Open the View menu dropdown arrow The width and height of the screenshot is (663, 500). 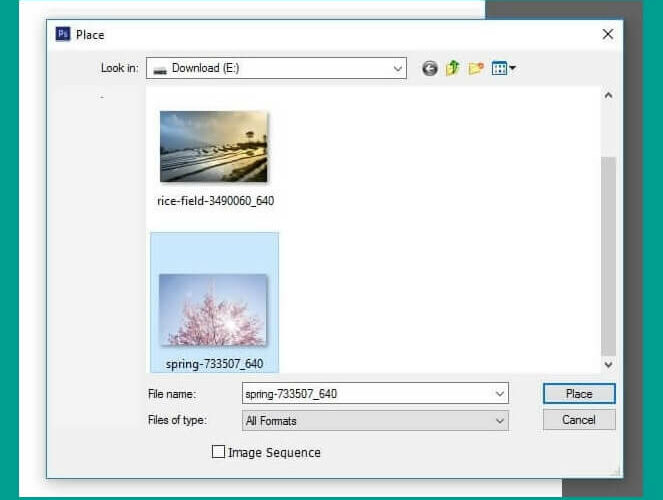(x=512, y=68)
